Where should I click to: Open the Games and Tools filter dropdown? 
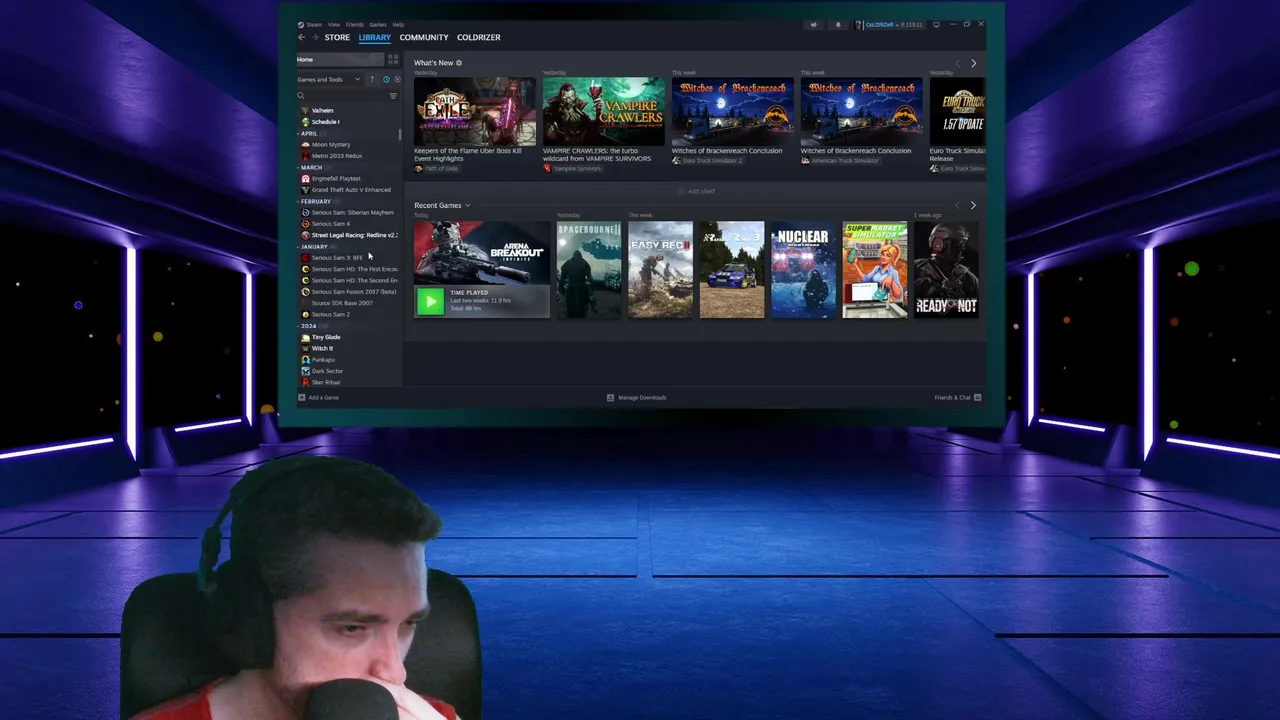(329, 79)
